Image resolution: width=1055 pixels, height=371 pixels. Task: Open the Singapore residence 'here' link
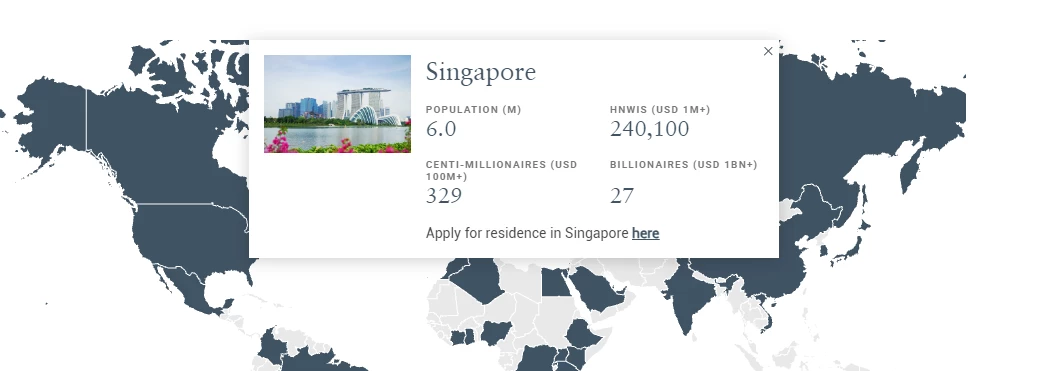(645, 233)
